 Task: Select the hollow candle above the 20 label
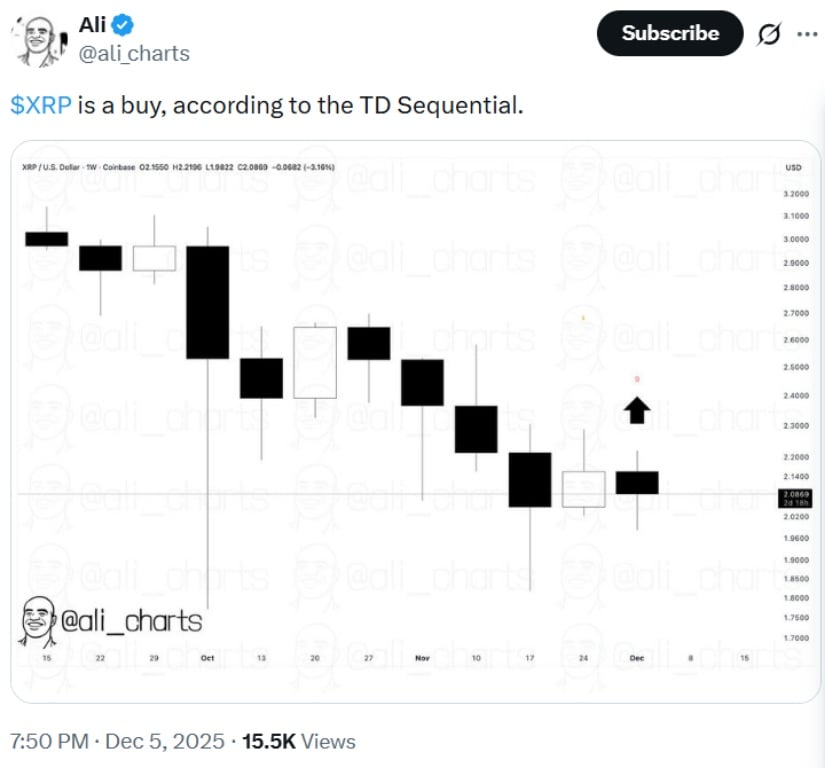click(x=314, y=362)
